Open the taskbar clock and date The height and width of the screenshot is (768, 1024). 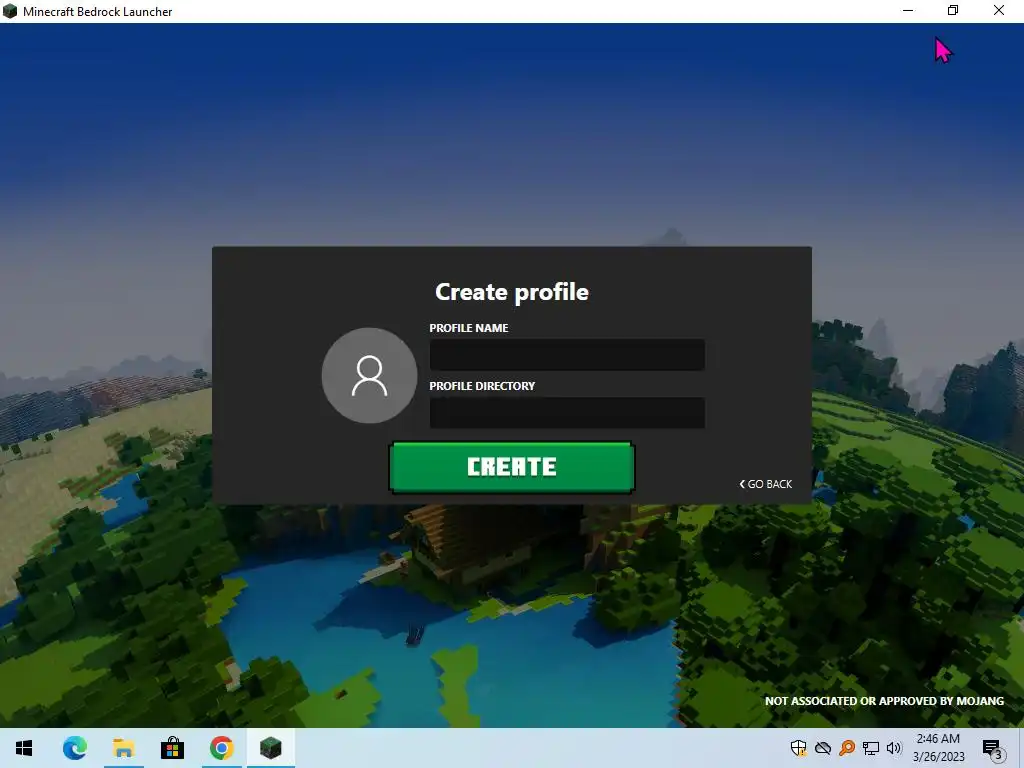pos(938,748)
